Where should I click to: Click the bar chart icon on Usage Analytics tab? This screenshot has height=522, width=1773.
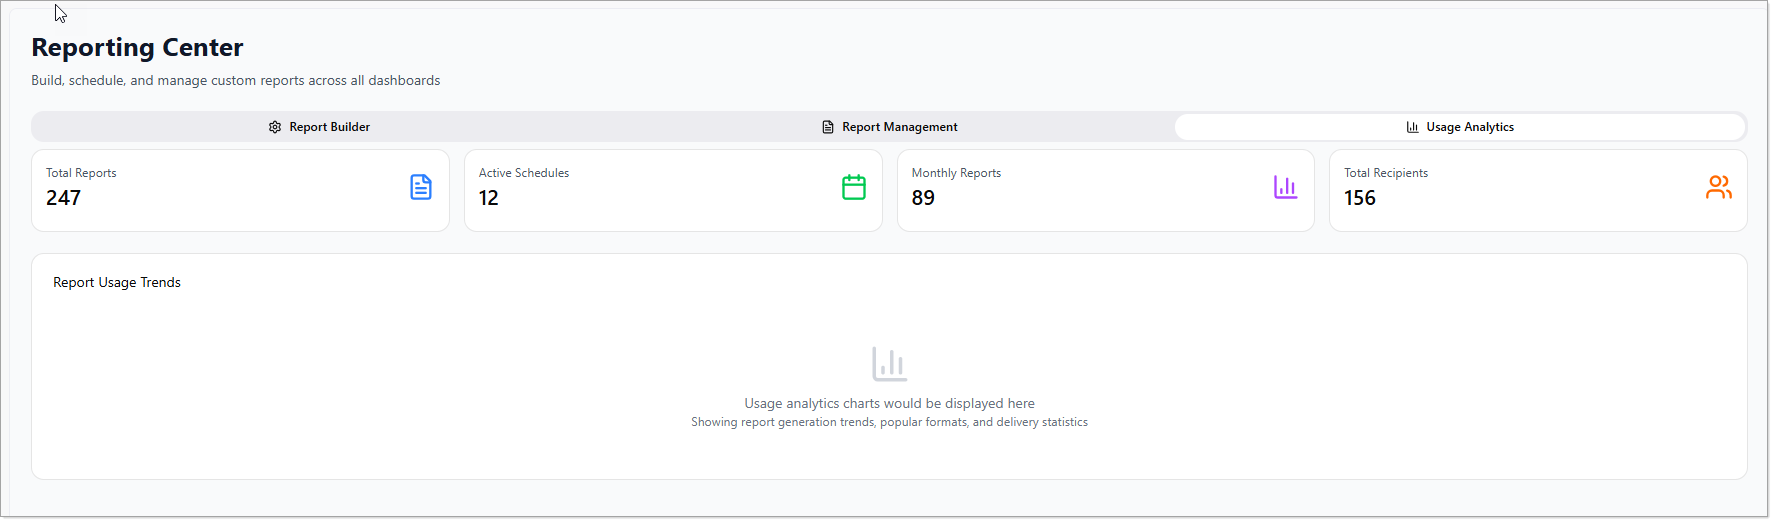[1412, 127]
